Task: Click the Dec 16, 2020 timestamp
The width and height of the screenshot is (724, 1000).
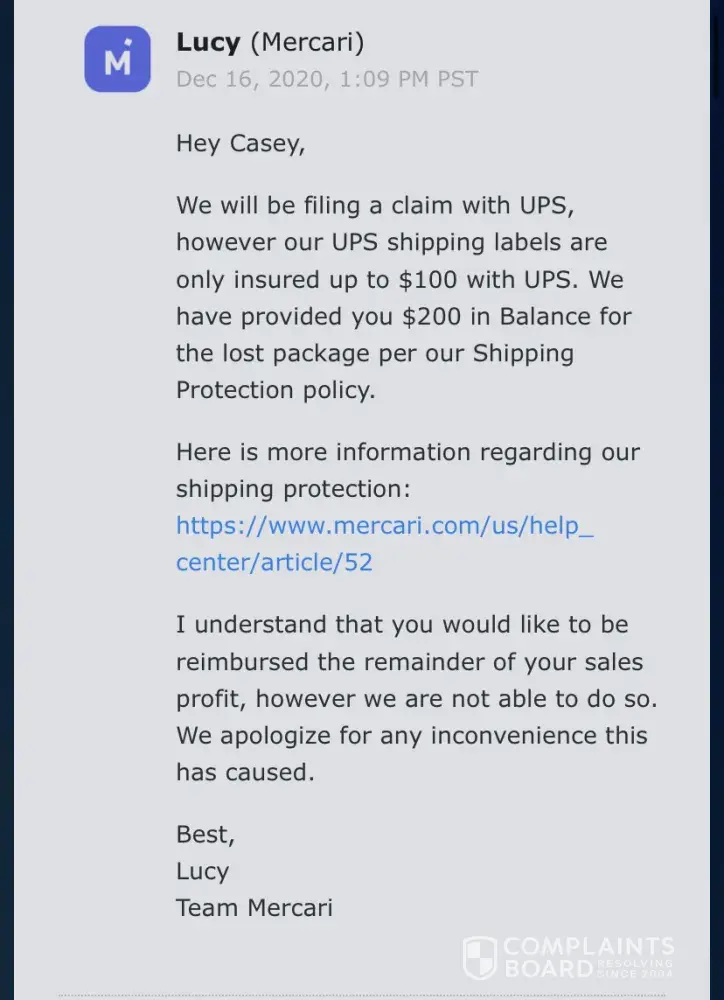Action: [x=327, y=78]
